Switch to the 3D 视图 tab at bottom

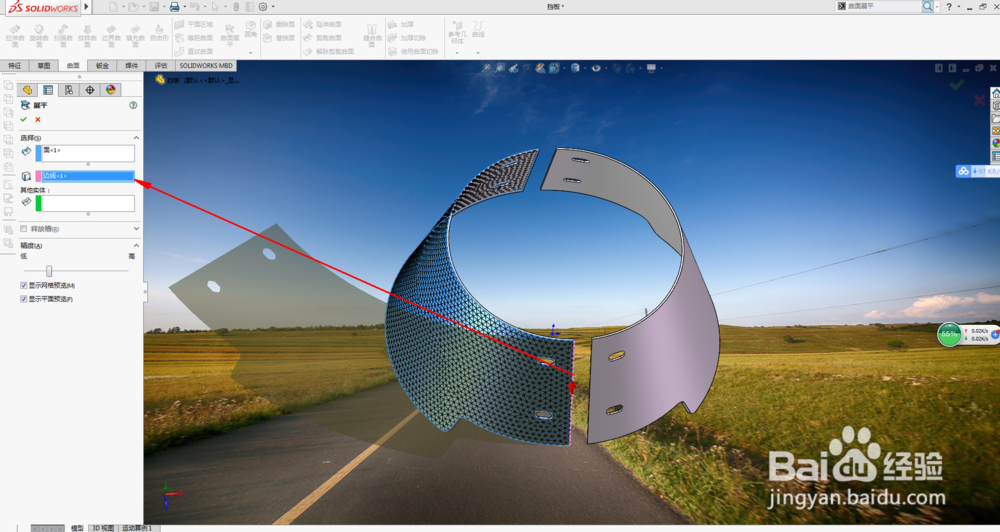tap(103, 528)
